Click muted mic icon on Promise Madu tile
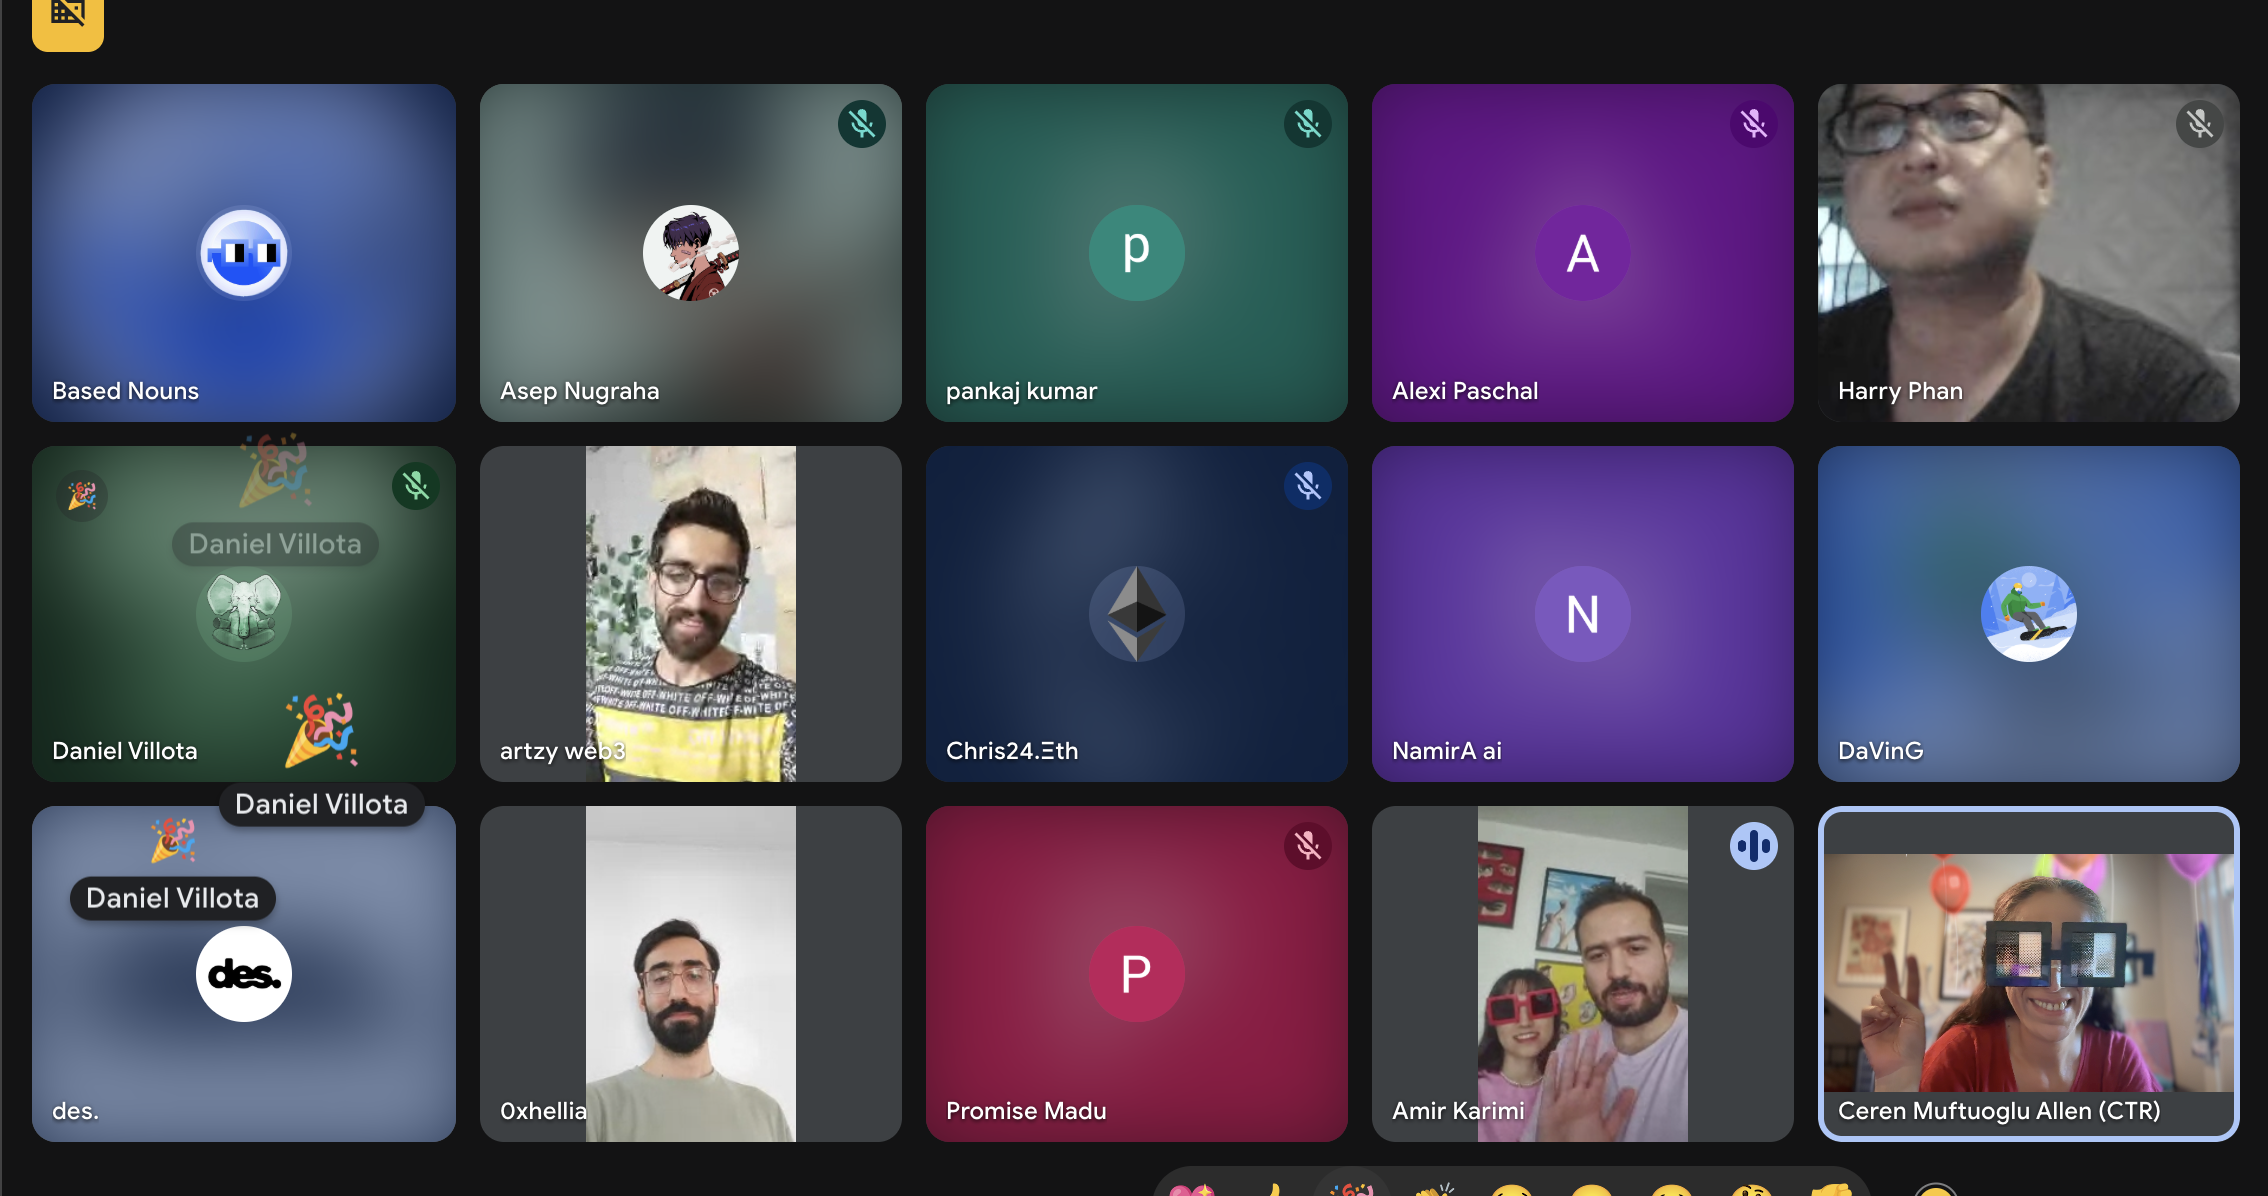This screenshot has width=2268, height=1196. tap(1307, 846)
